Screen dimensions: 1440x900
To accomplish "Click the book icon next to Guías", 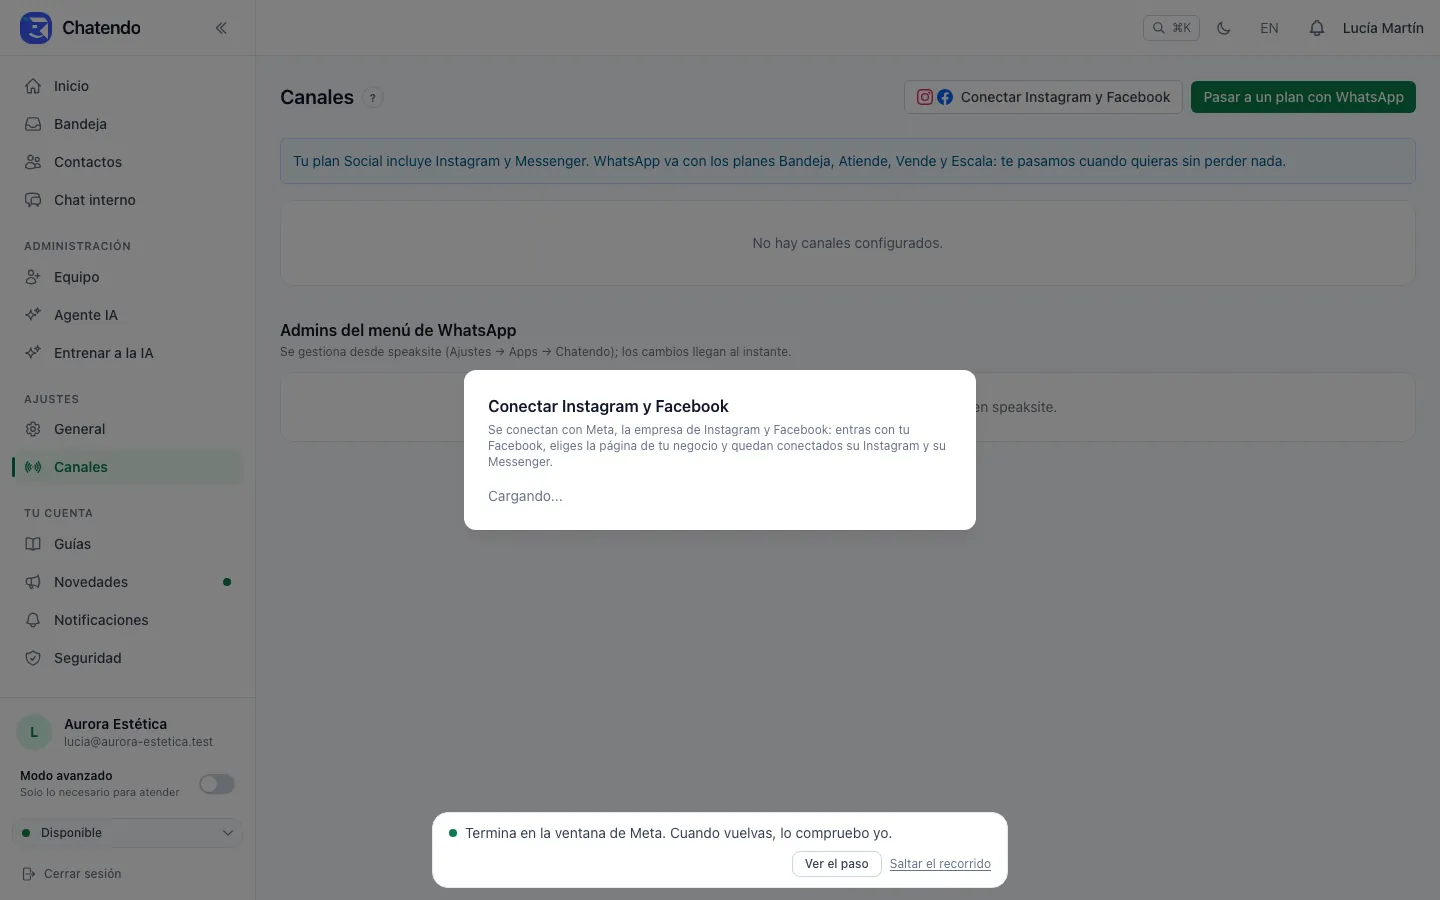I will (x=33, y=544).
